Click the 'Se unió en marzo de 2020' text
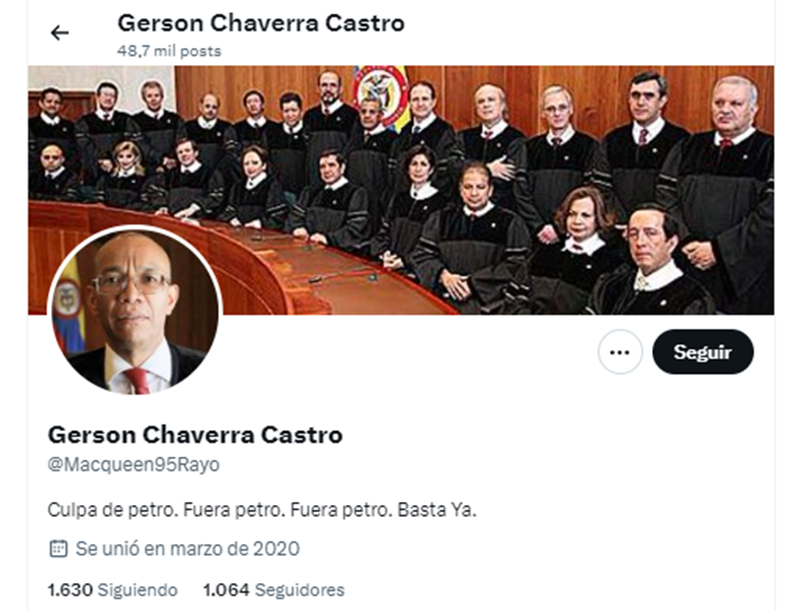This screenshot has width=807, height=610. [188, 549]
